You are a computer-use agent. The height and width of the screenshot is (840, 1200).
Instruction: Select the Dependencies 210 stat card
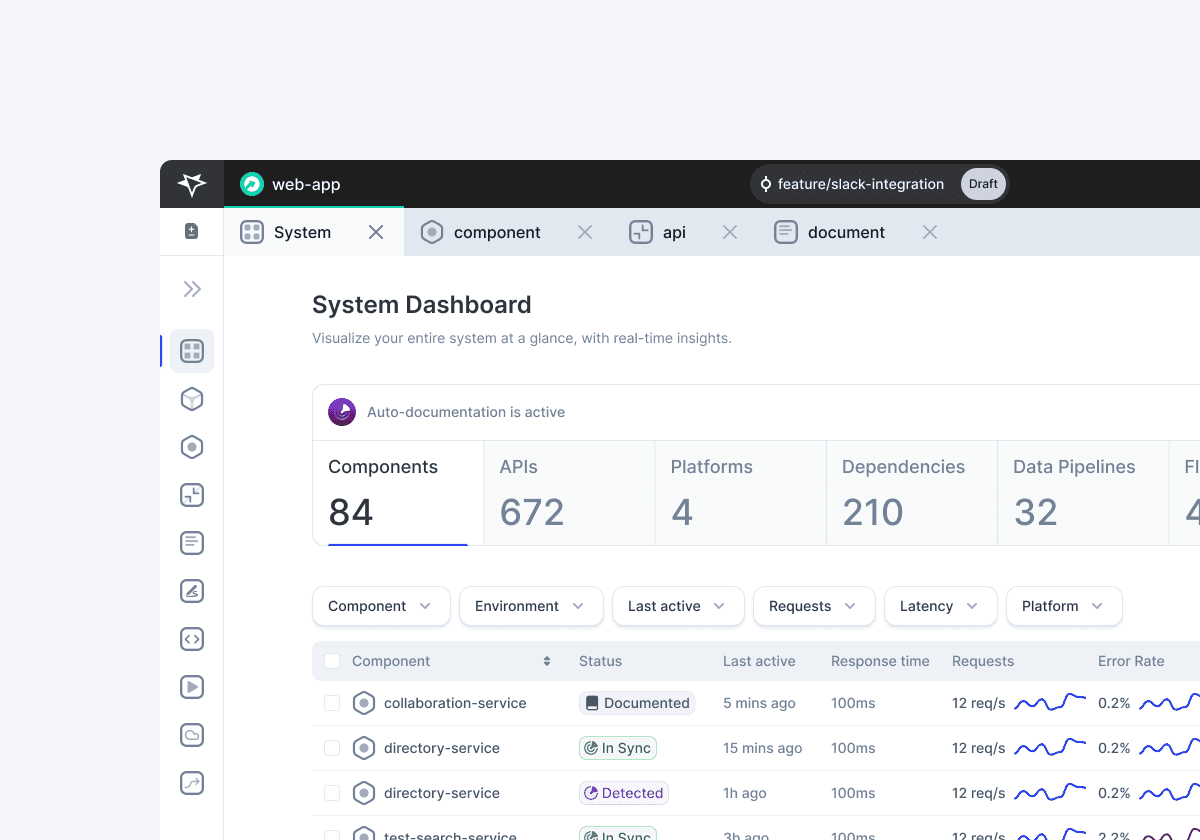[912, 493]
